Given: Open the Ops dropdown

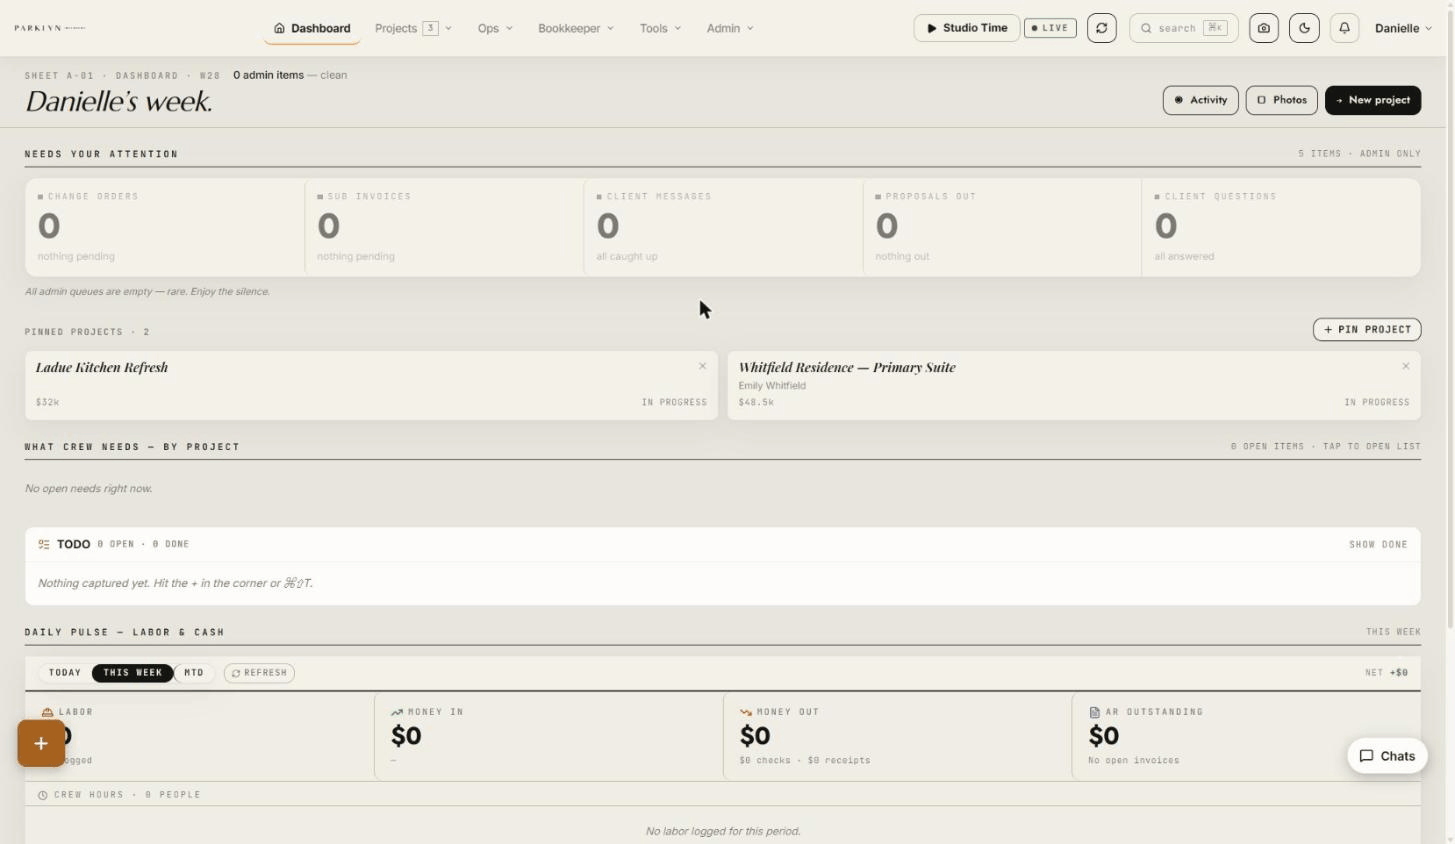Looking at the screenshot, I should click(x=495, y=28).
